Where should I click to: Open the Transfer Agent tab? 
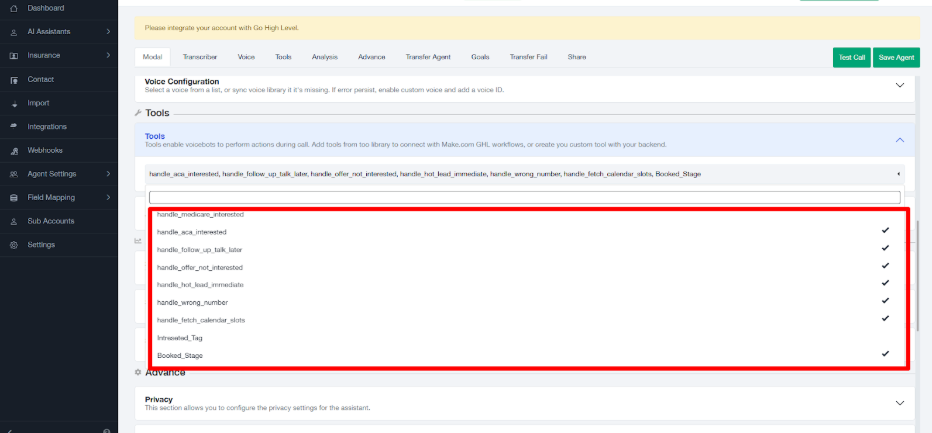pyautogui.click(x=427, y=58)
